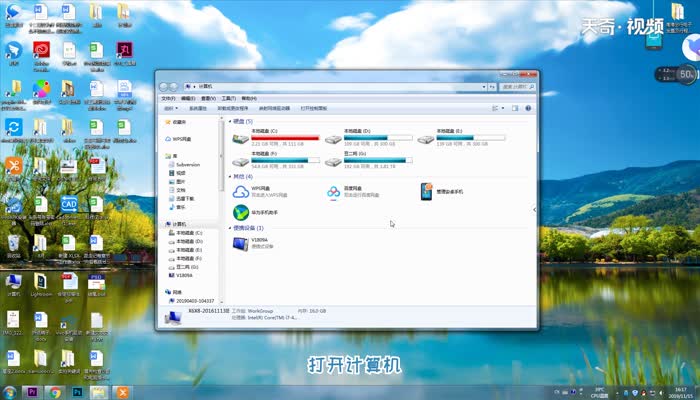Click 系统属性 toolbar button
Viewport: 700px width, 400px height.
pos(198,108)
